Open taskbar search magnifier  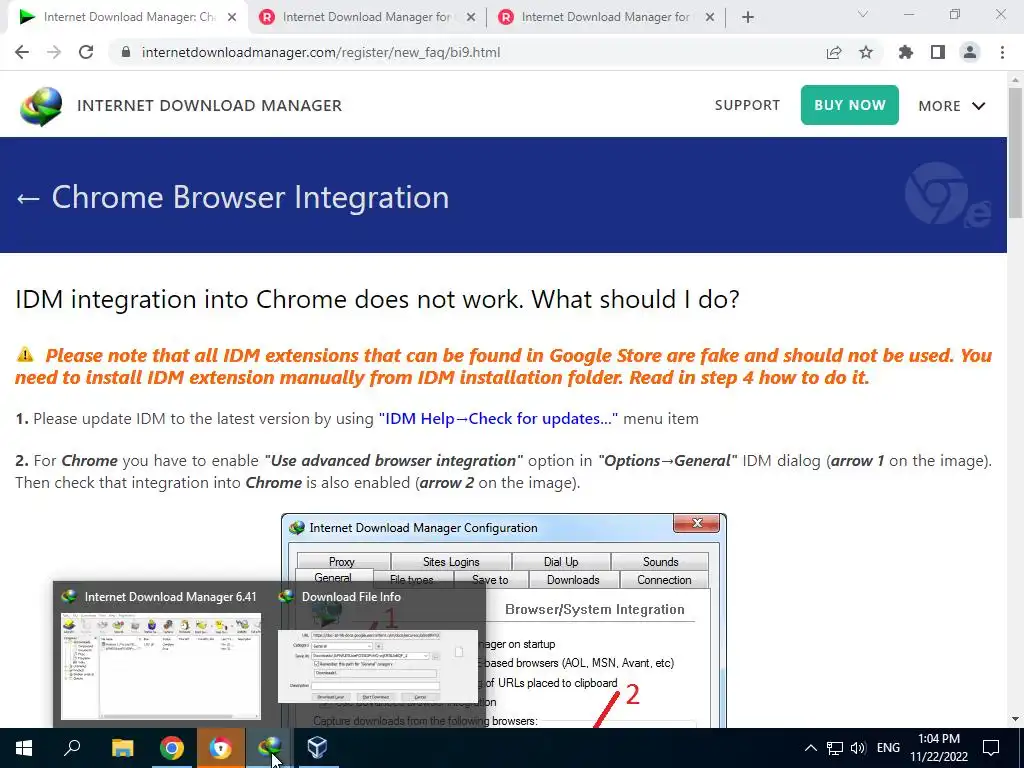click(x=72, y=748)
